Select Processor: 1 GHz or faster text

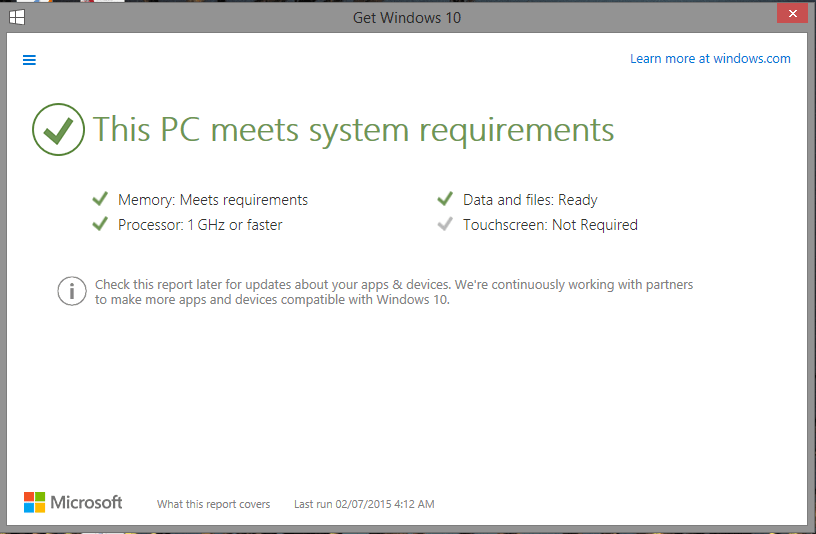pos(200,224)
